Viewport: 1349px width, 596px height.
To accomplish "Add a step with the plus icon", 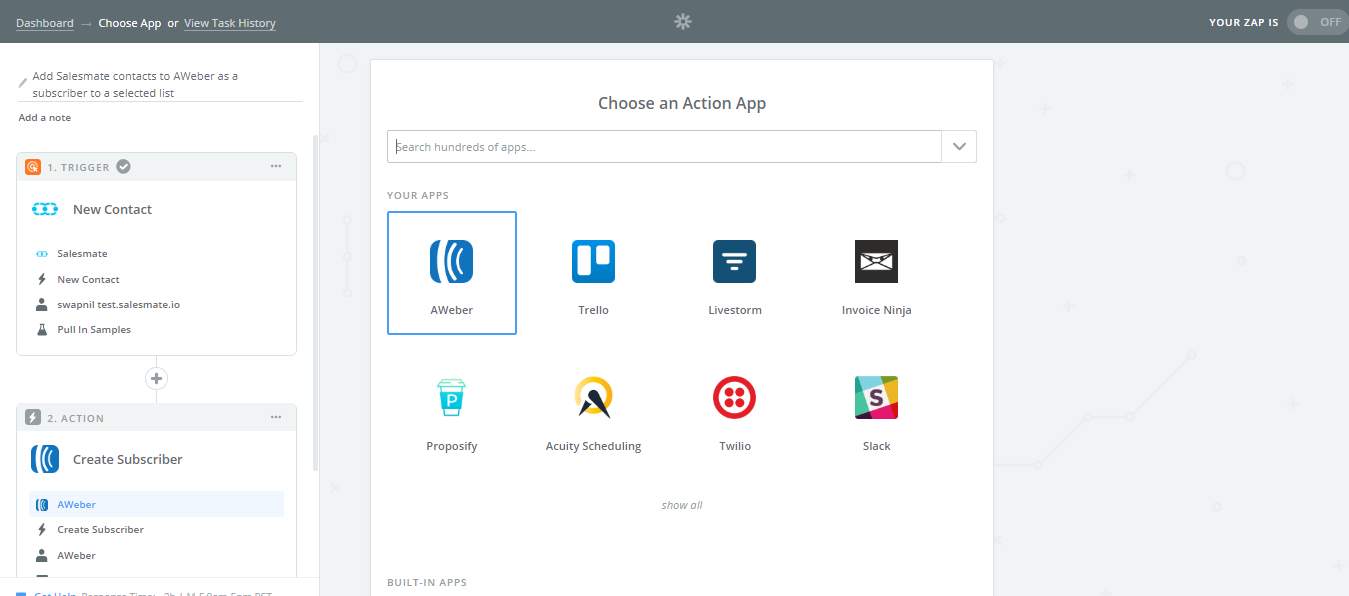I will 156,378.
